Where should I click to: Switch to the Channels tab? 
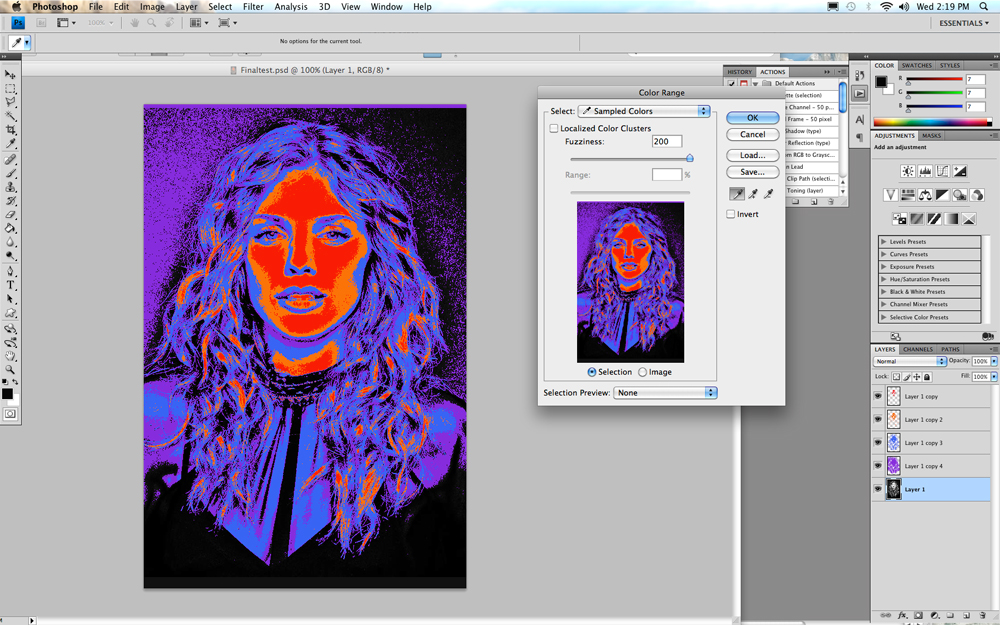(x=918, y=349)
